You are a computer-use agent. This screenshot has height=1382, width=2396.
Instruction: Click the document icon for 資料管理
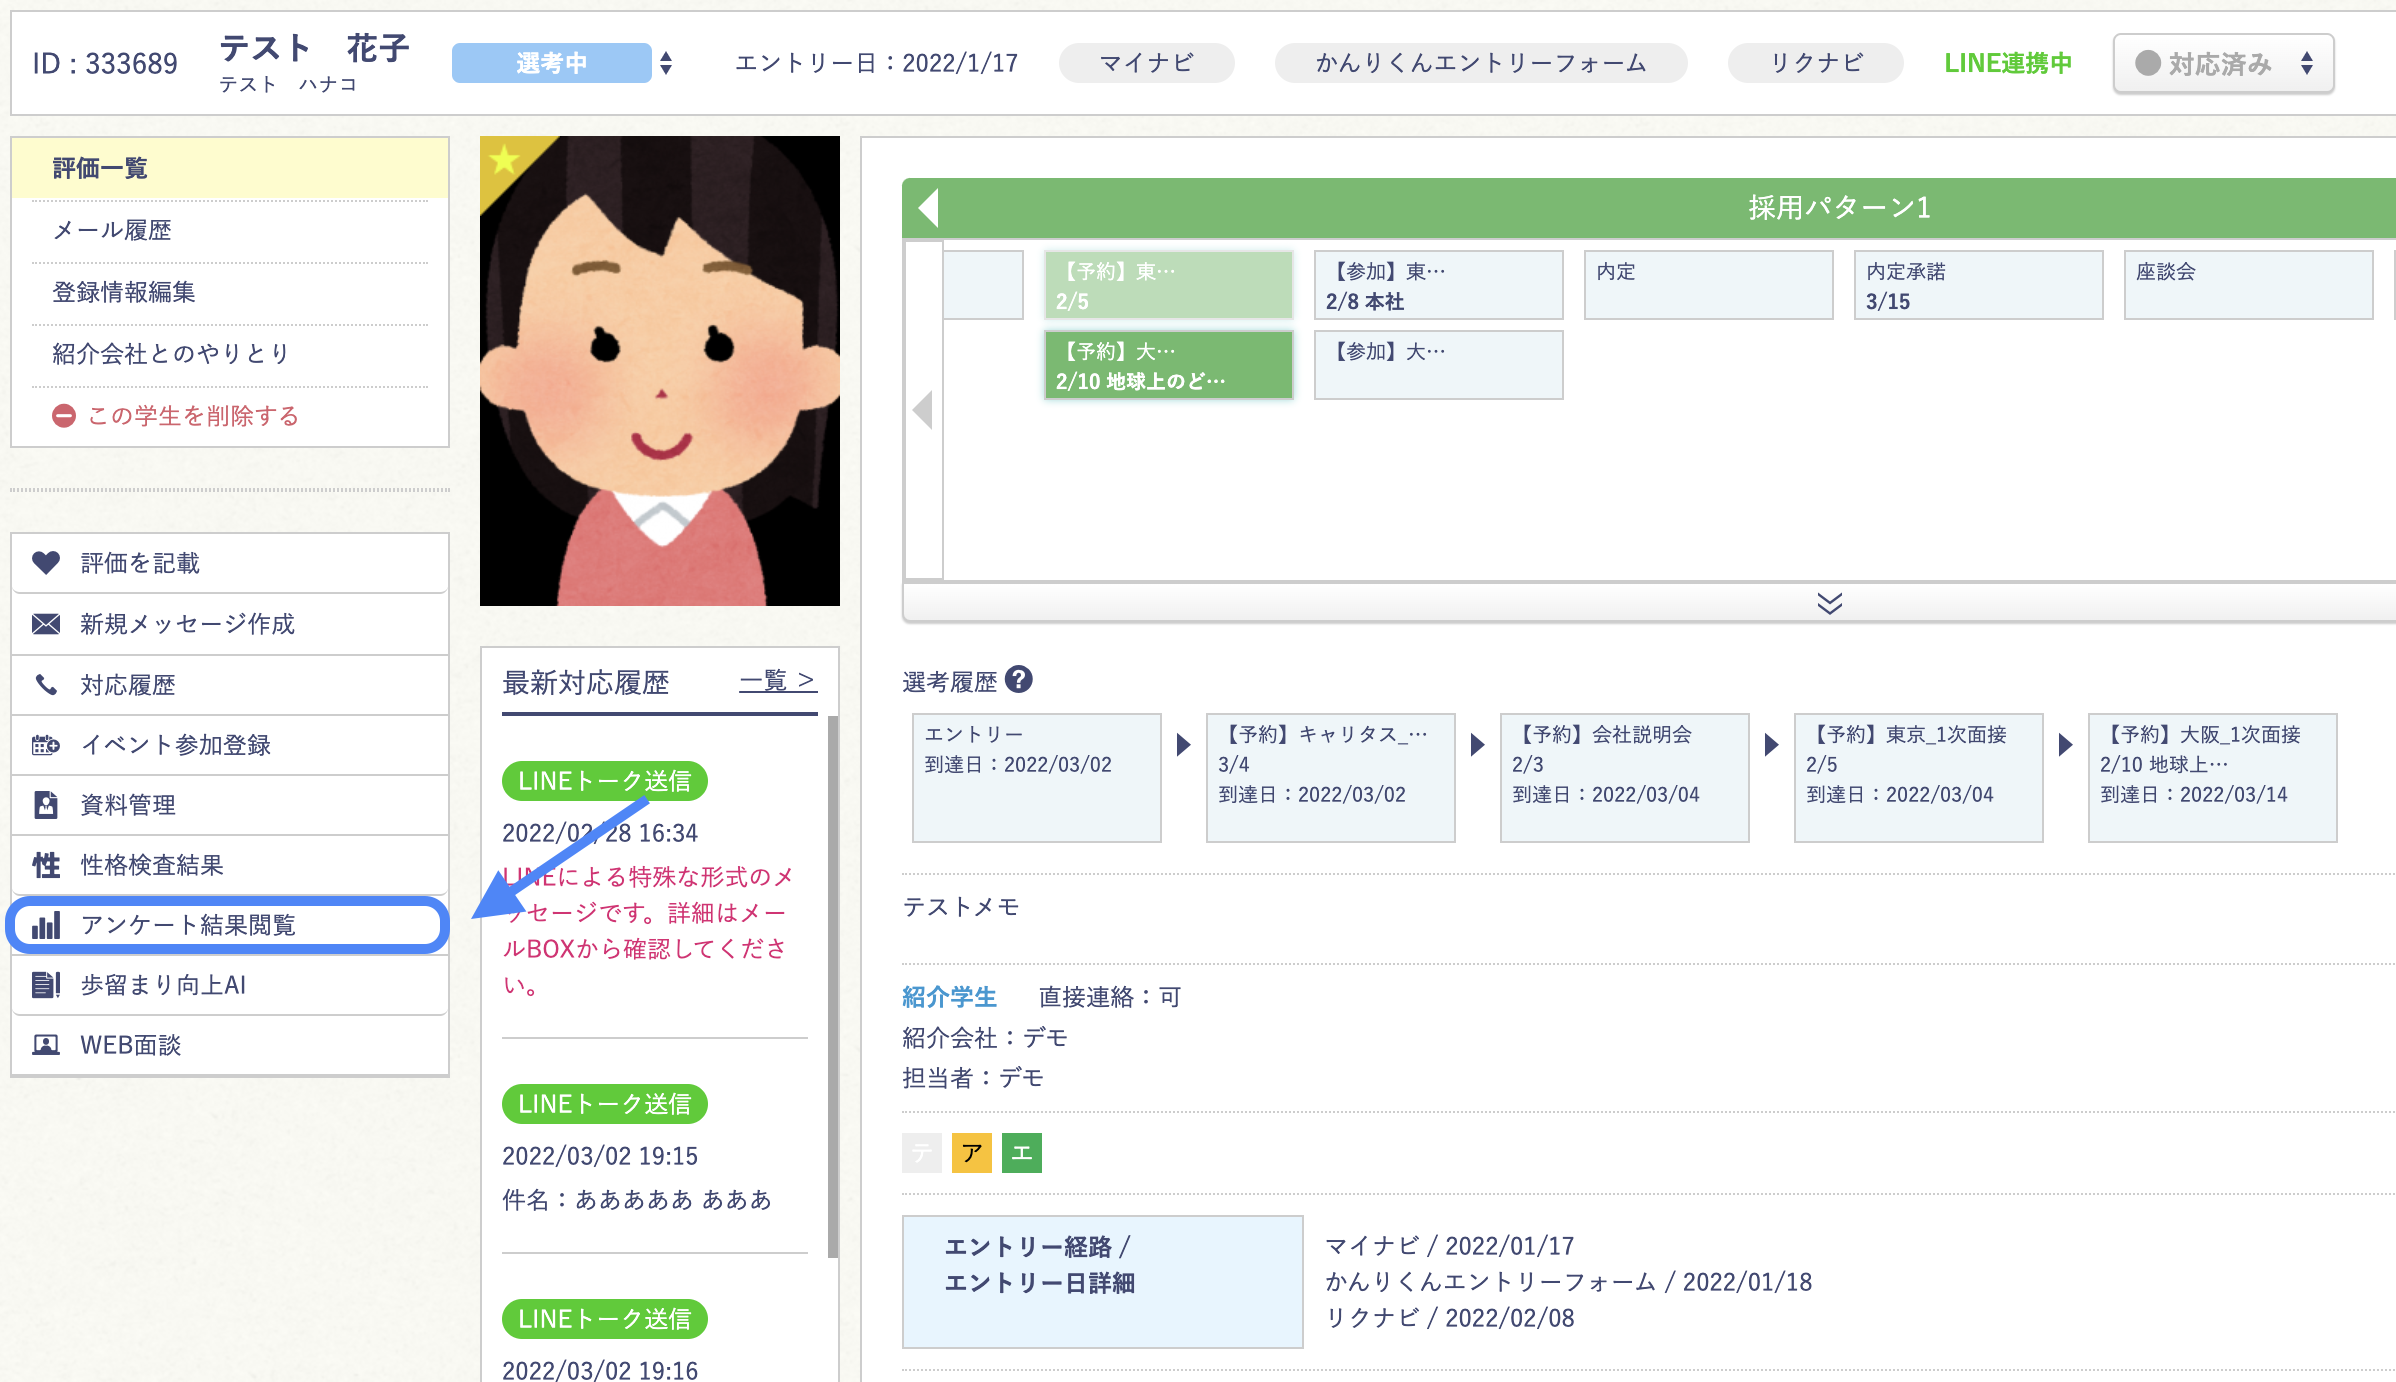[x=46, y=805]
